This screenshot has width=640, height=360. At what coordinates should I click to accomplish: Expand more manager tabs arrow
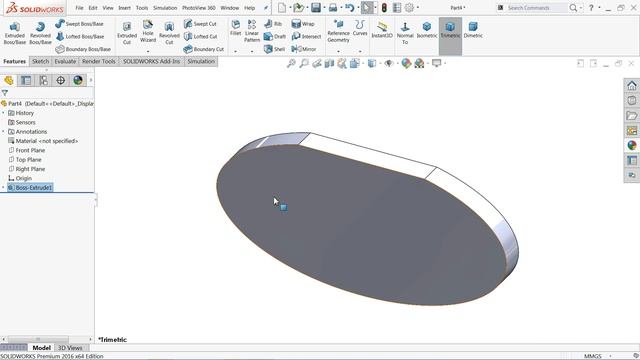click(91, 80)
